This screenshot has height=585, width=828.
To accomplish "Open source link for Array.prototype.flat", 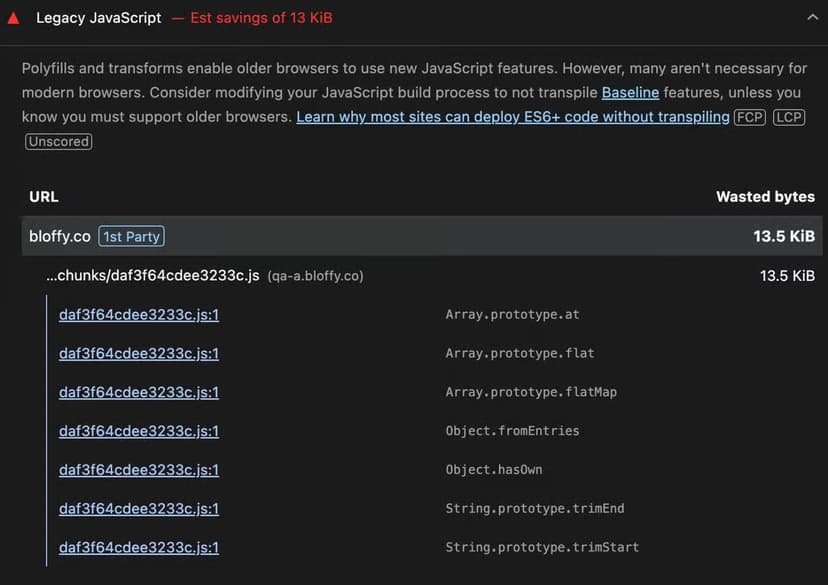I will (x=139, y=353).
